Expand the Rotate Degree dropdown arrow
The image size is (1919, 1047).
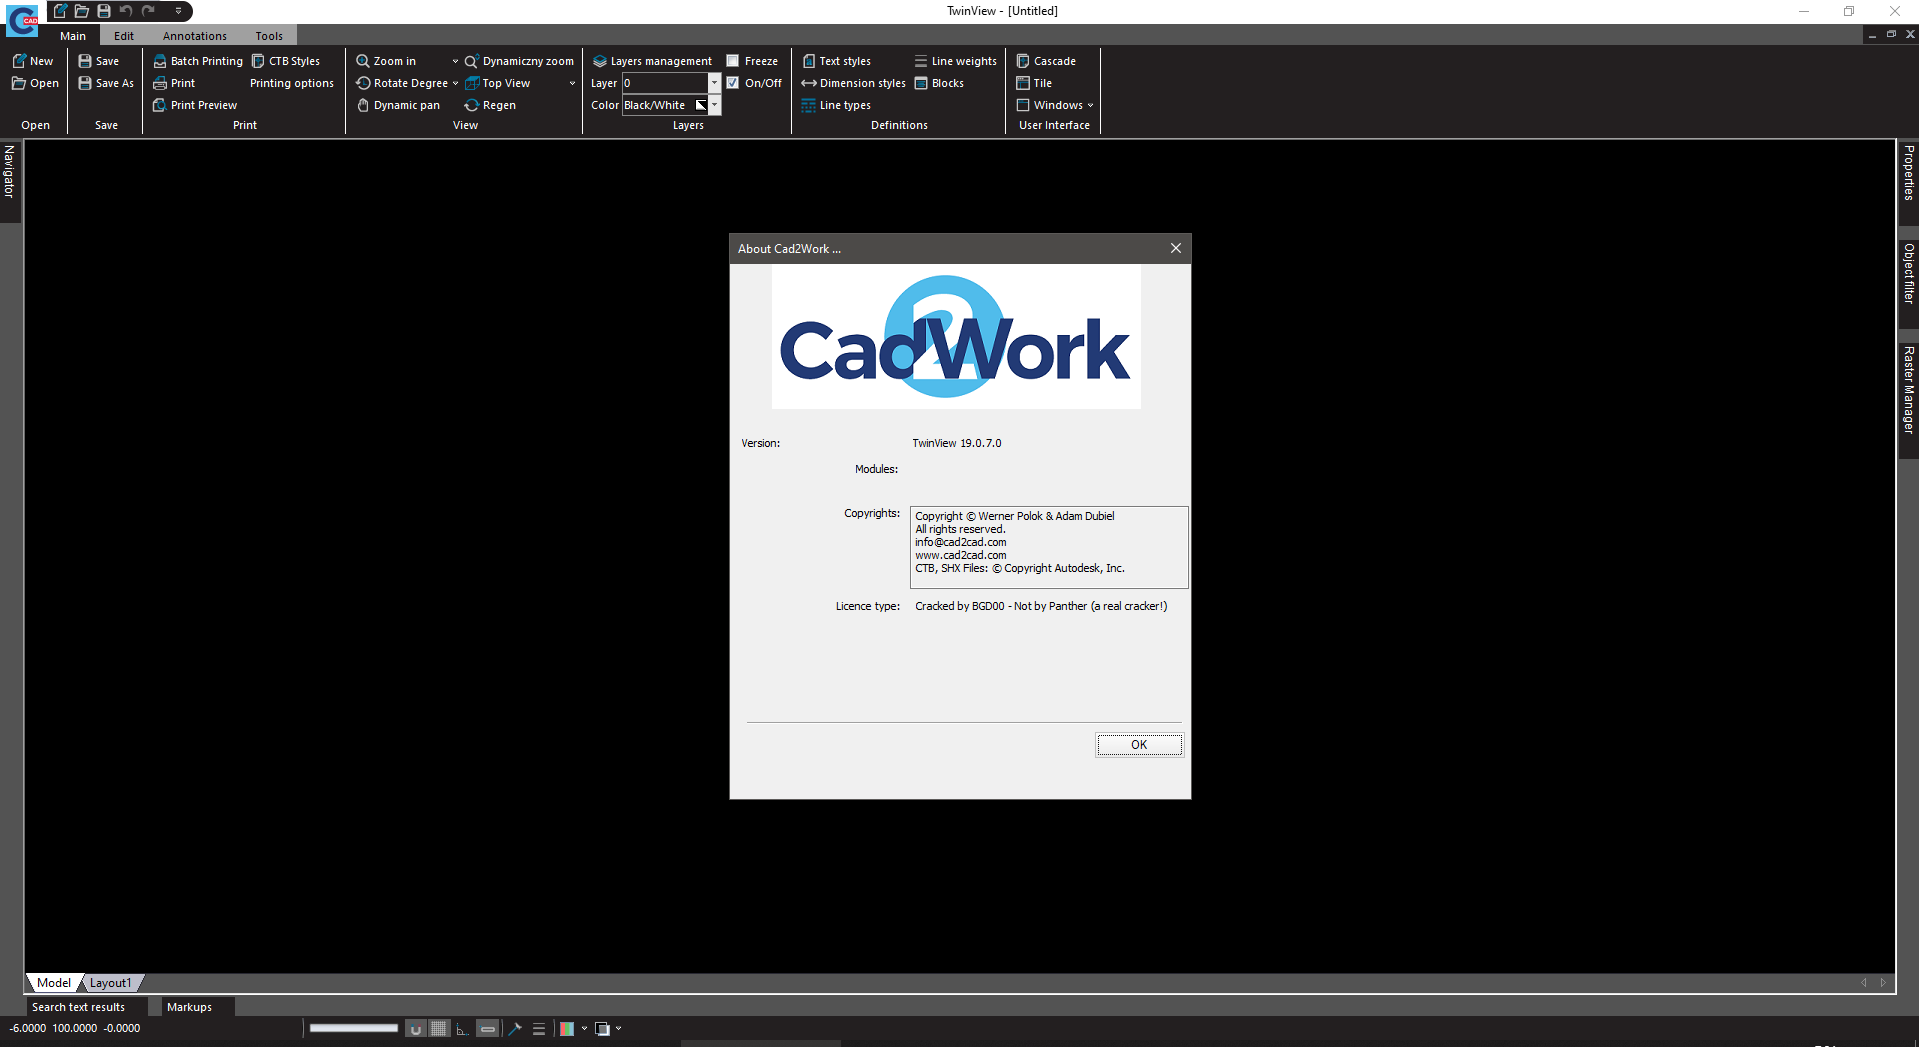(455, 83)
